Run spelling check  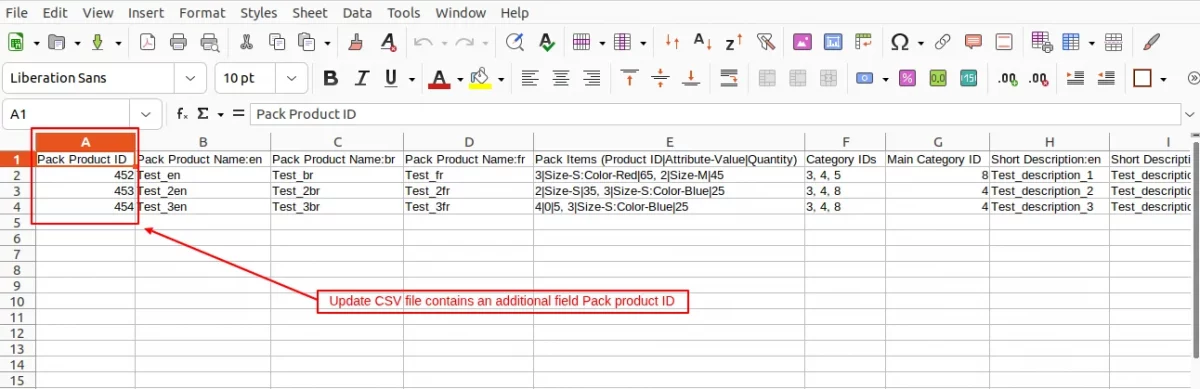tap(546, 43)
